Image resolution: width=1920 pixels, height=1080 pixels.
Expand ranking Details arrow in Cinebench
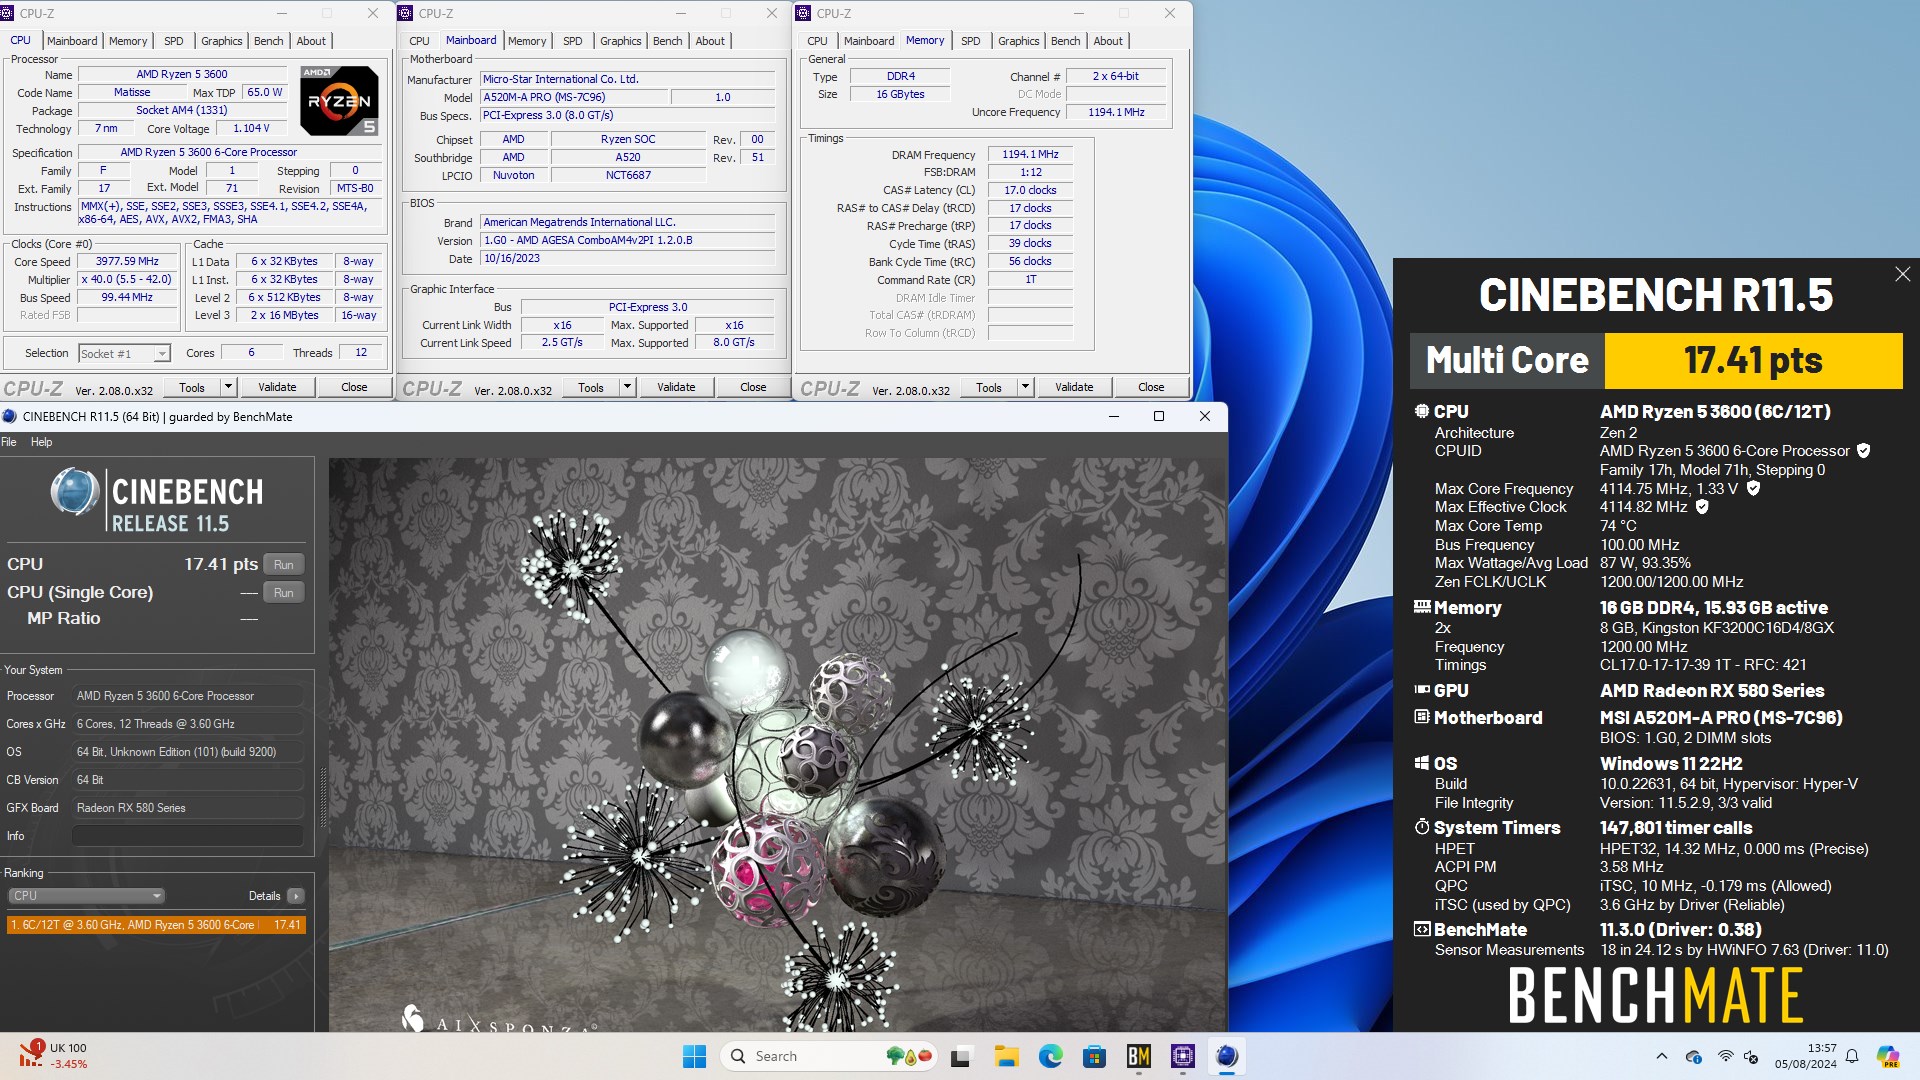pyautogui.click(x=295, y=896)
